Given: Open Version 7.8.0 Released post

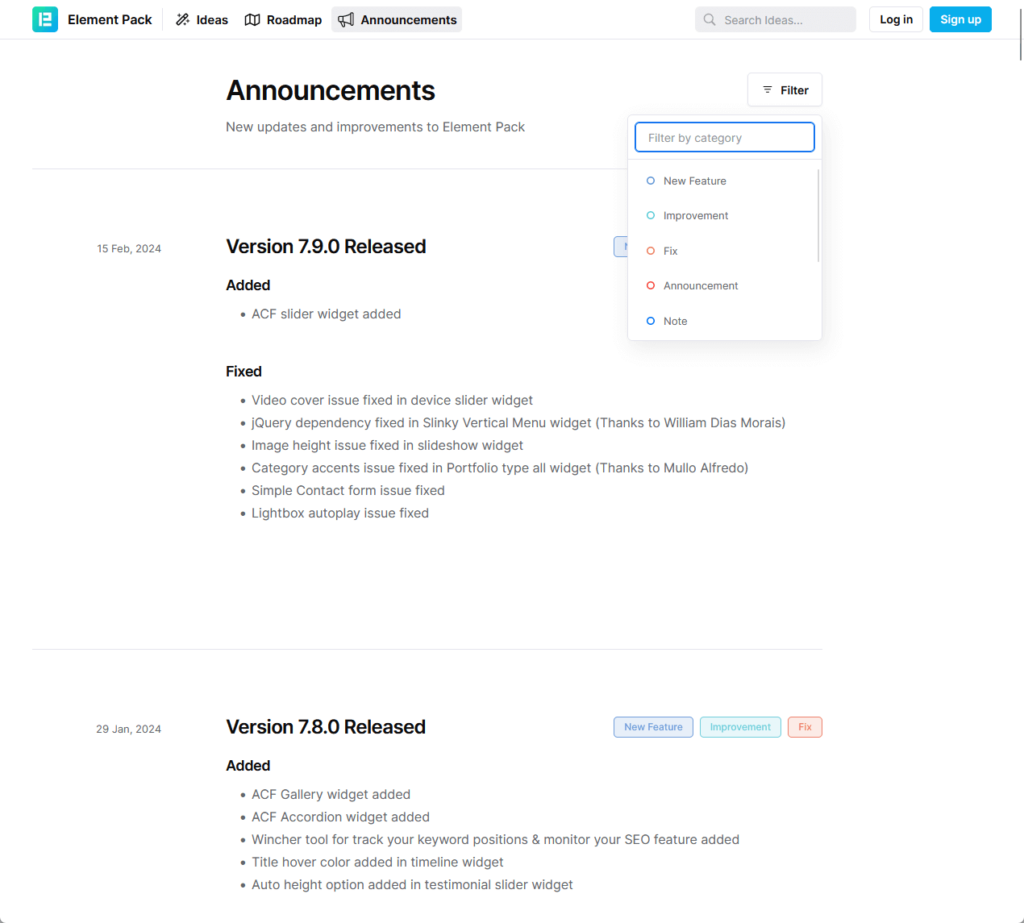Looking at the screenshot, I should (326, 726).
